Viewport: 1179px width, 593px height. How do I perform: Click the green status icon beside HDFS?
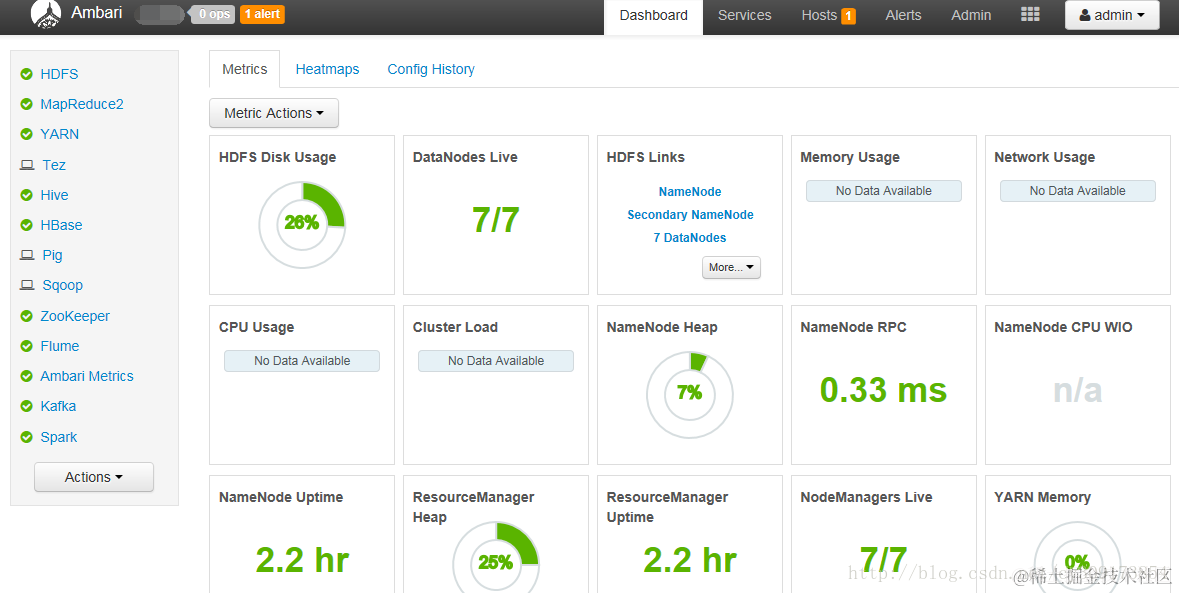coord(26,74)
